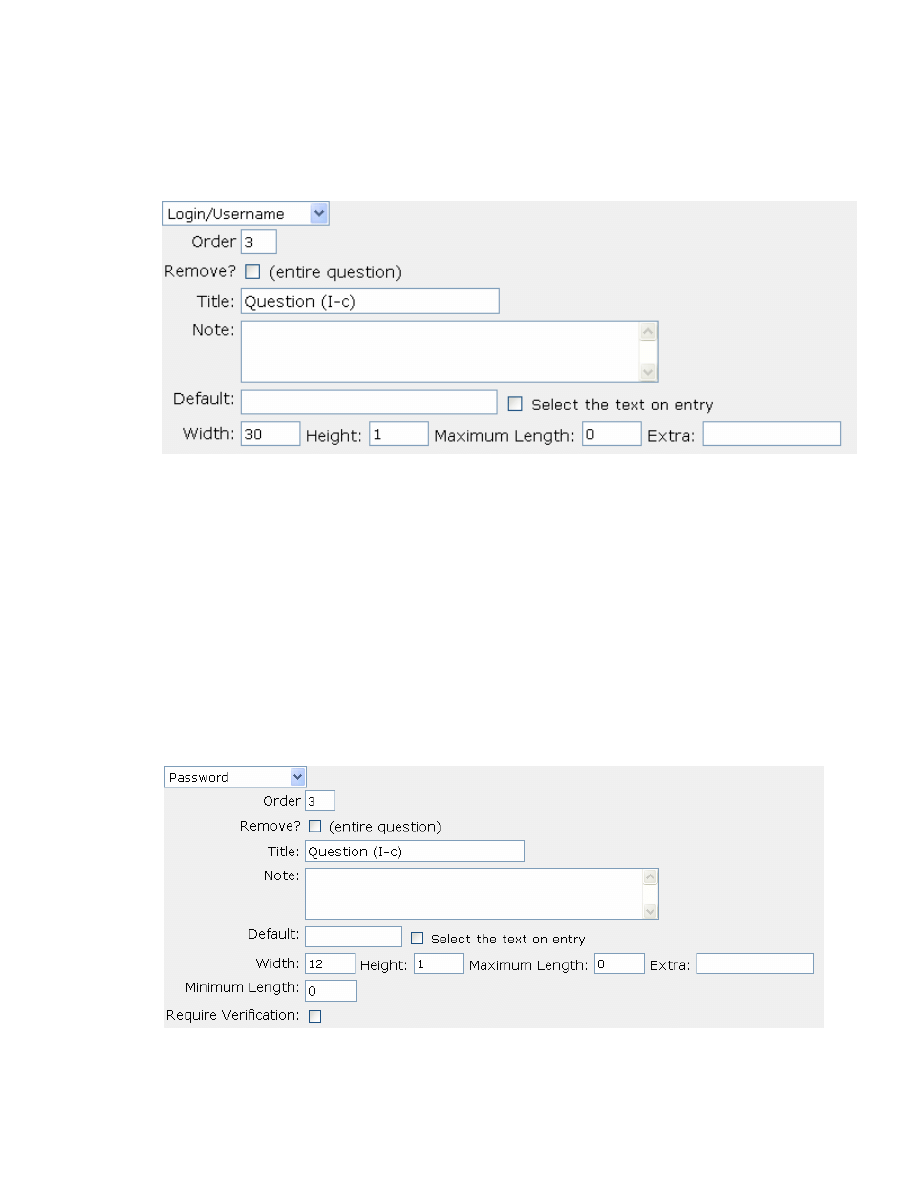Click the Order field in Login/Username form
The height and width of the screenshot is (1188, 918).
(258, 242)
